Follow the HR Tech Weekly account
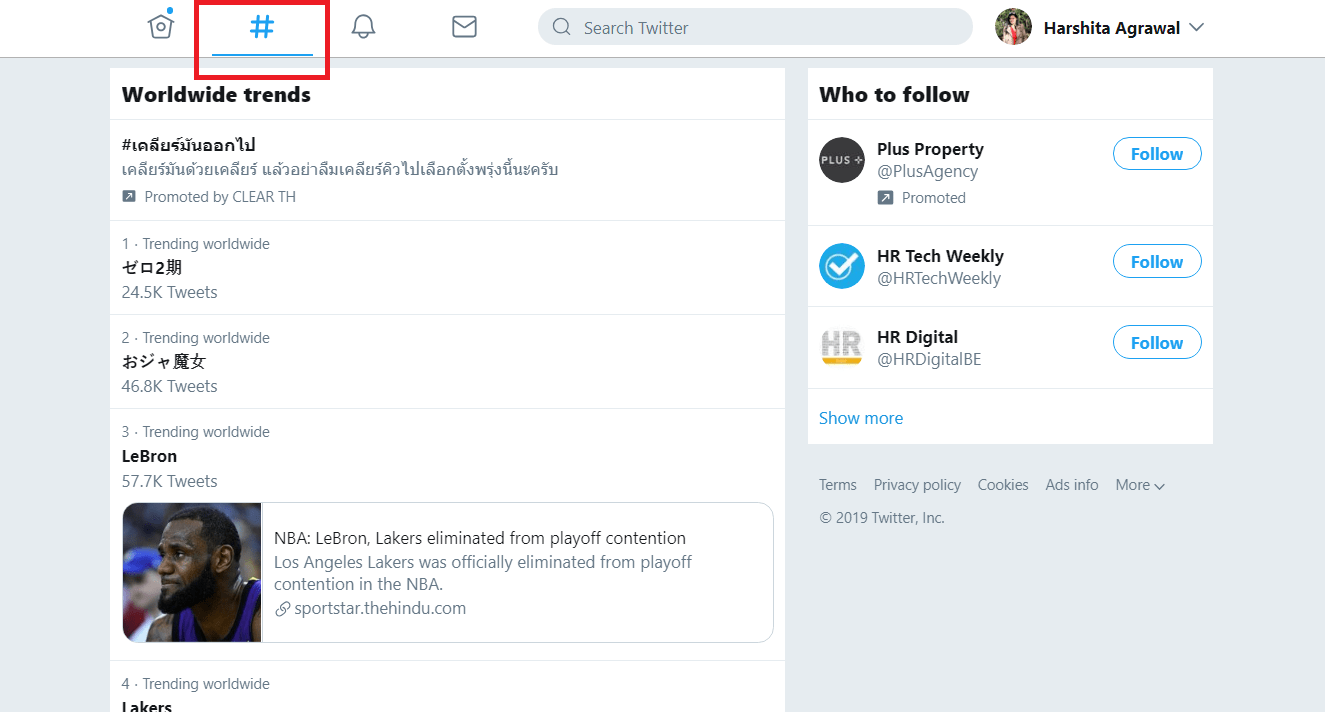 pos(1156,261)
